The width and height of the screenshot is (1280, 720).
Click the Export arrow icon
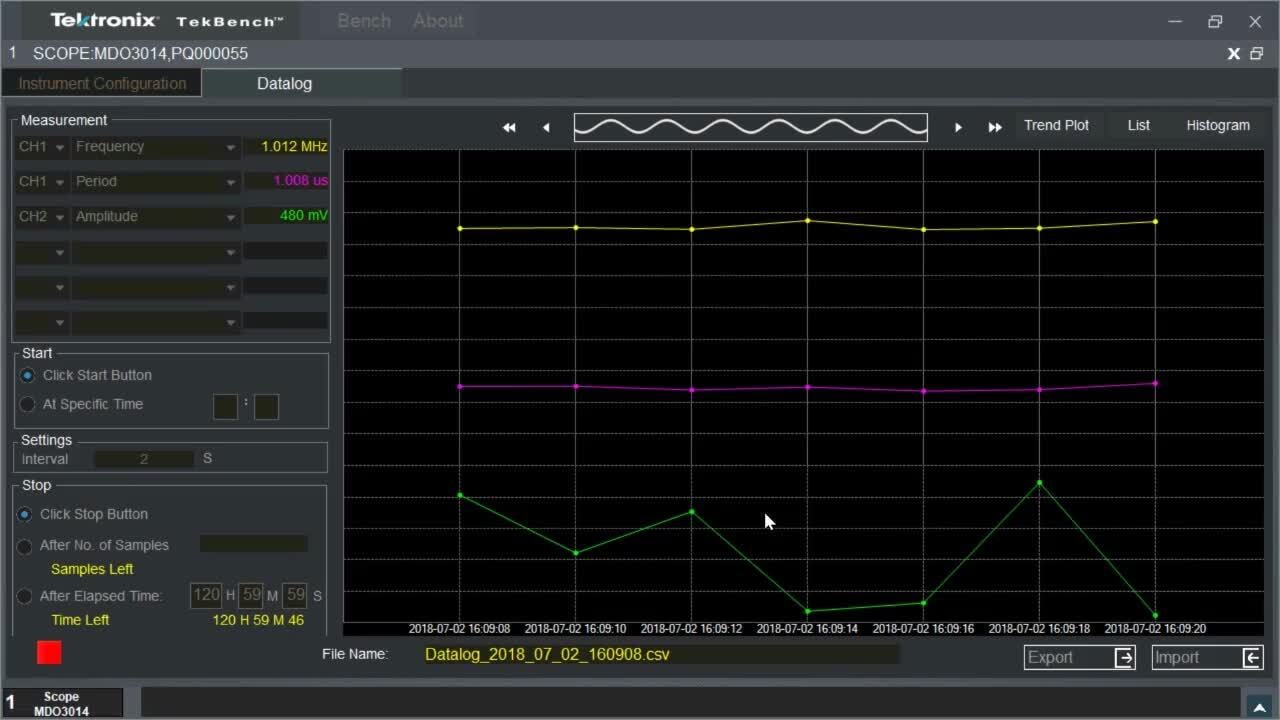(x=1124, y=657)
